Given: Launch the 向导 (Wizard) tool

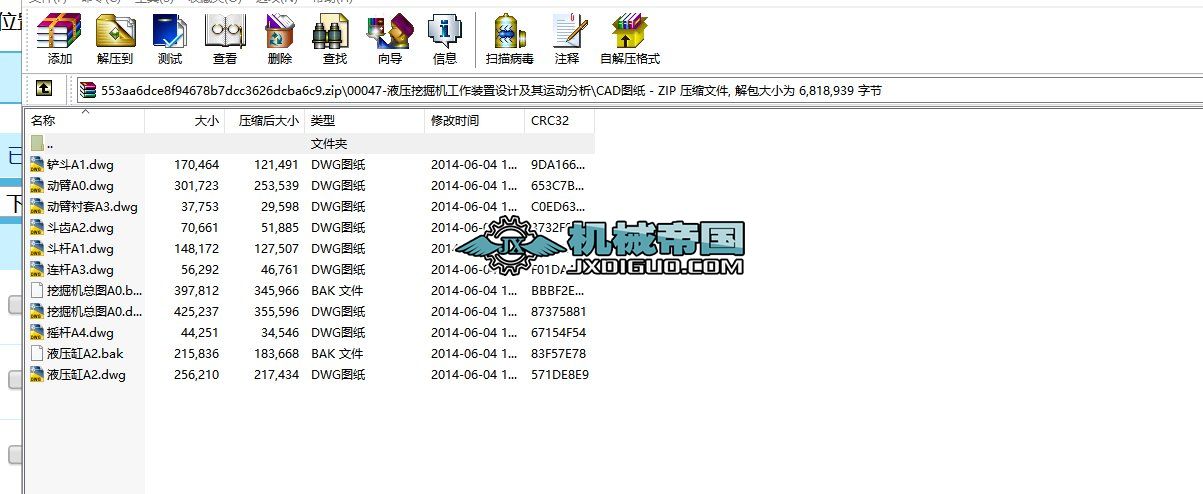Looking at the screenshot, I should (390, 40).
